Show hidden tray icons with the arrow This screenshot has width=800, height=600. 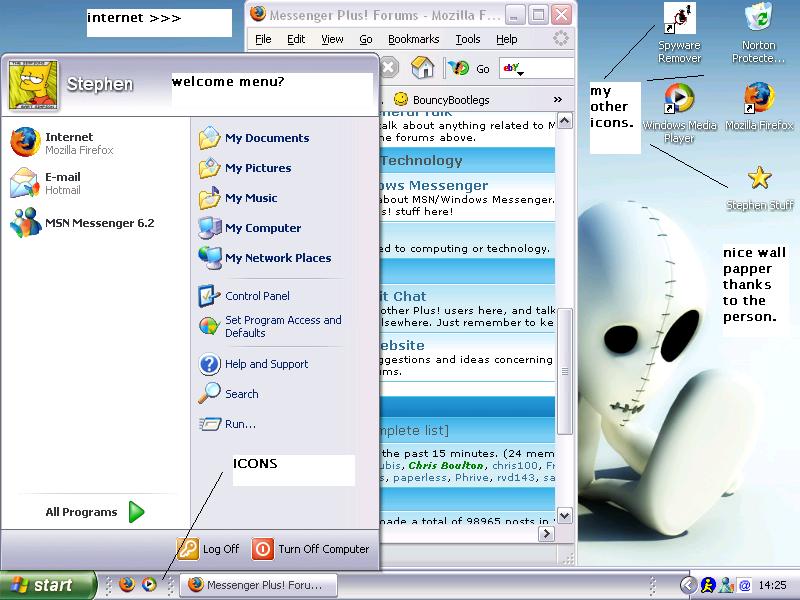[688, 585]
